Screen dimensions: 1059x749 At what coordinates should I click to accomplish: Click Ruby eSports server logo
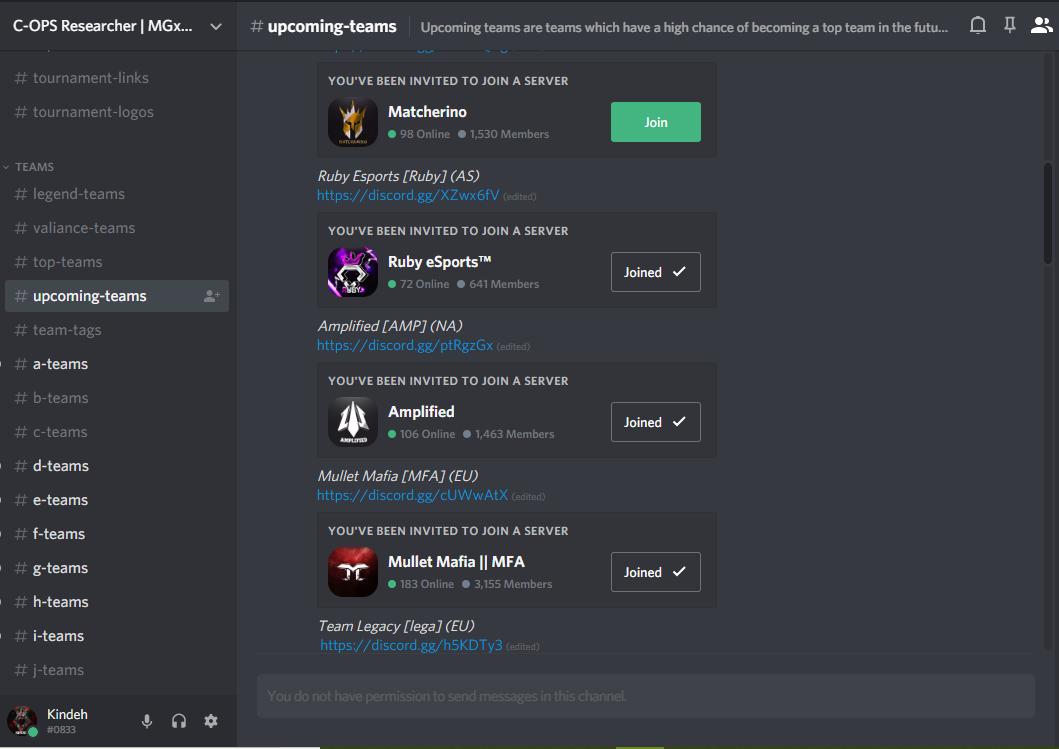pyautogui.click(x=353, y=272)
